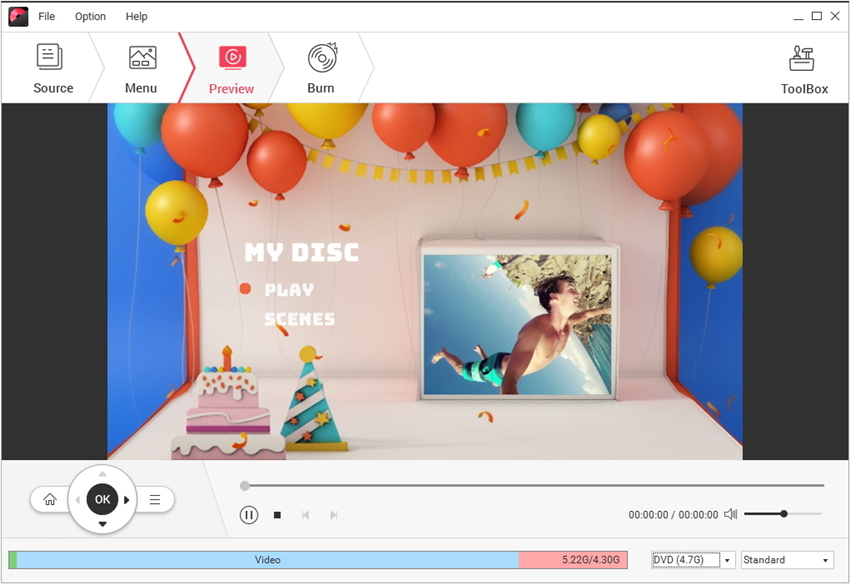The width and height of the screenshot is (850, 584).
Task: Click the remote's menu list icon
Action: click(155, 500)
